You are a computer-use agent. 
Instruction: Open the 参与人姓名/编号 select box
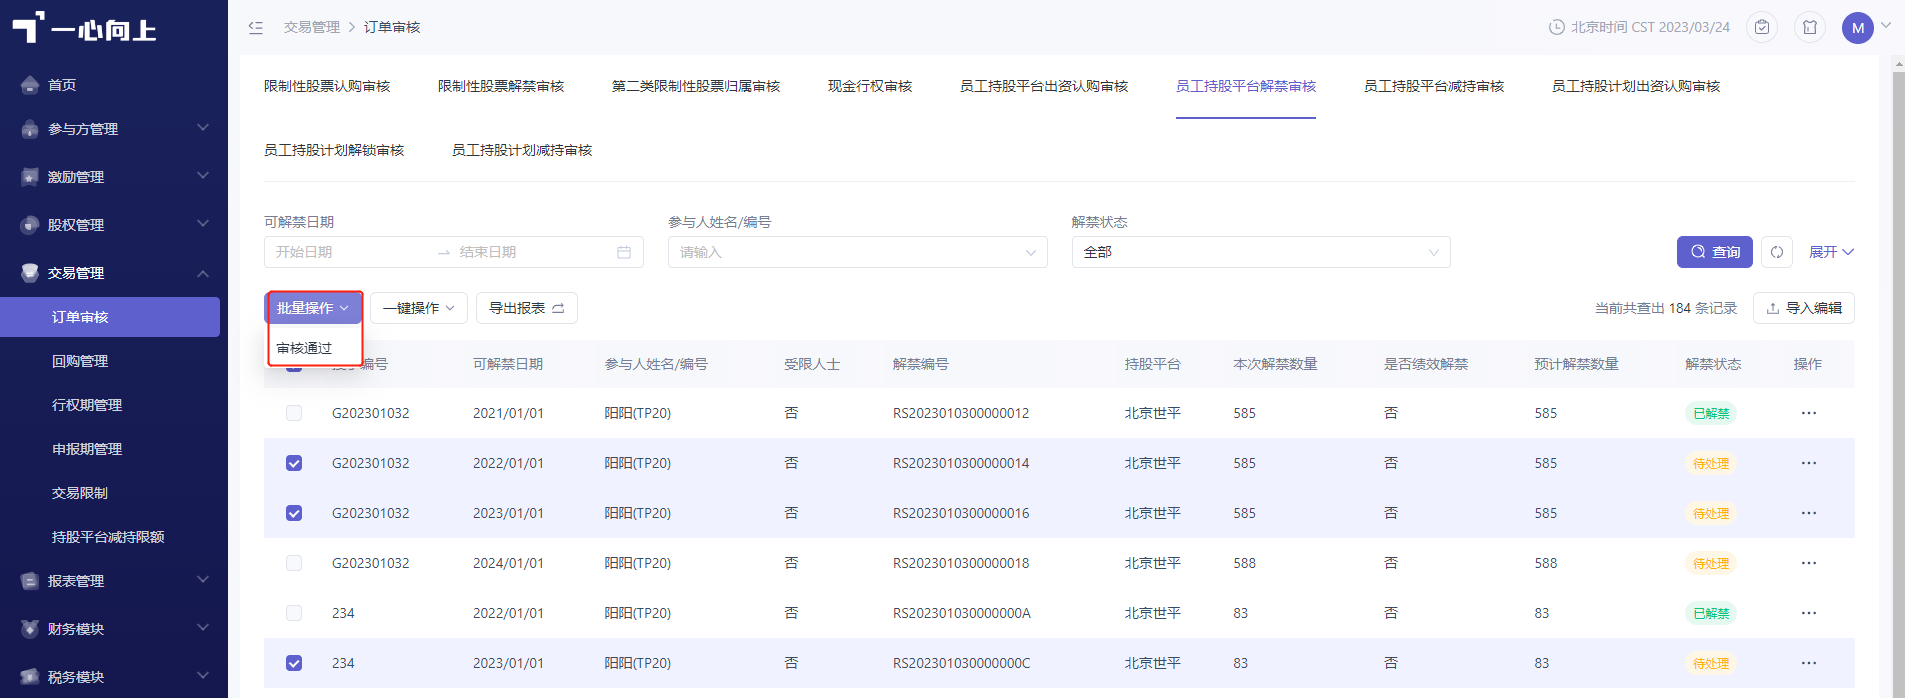(858, 252)
